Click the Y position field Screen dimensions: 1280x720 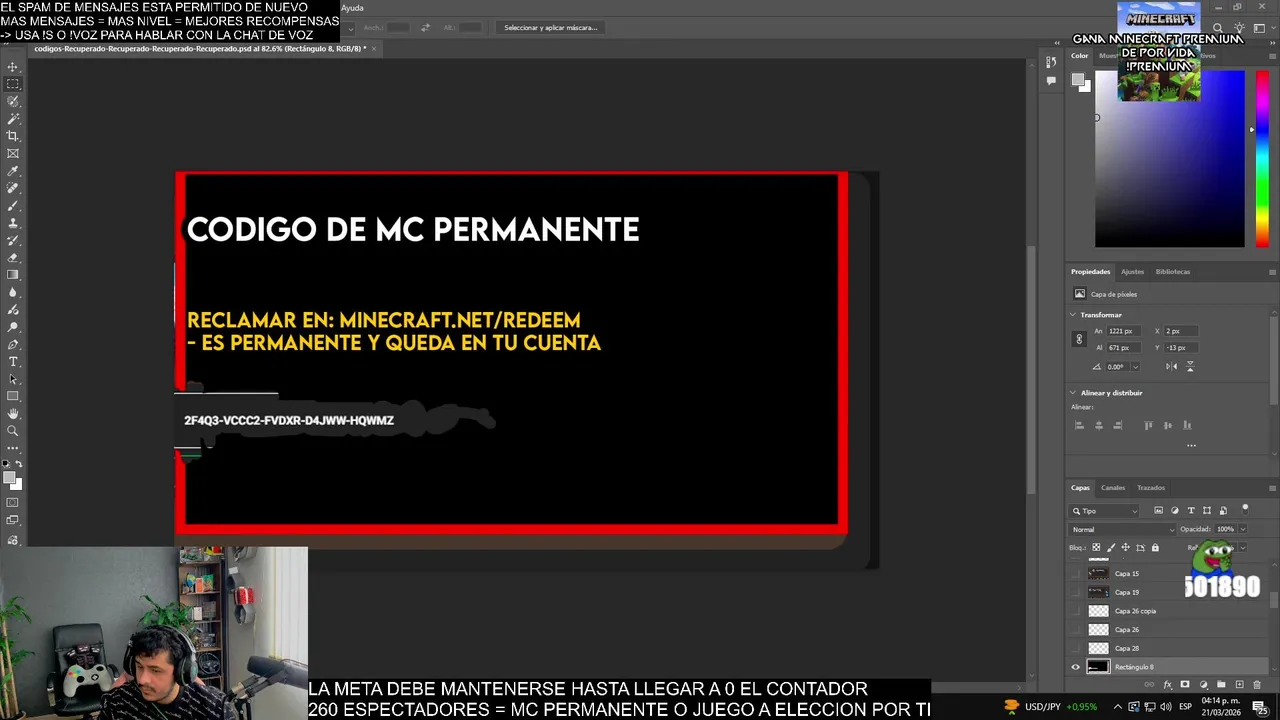[1180, 348]
